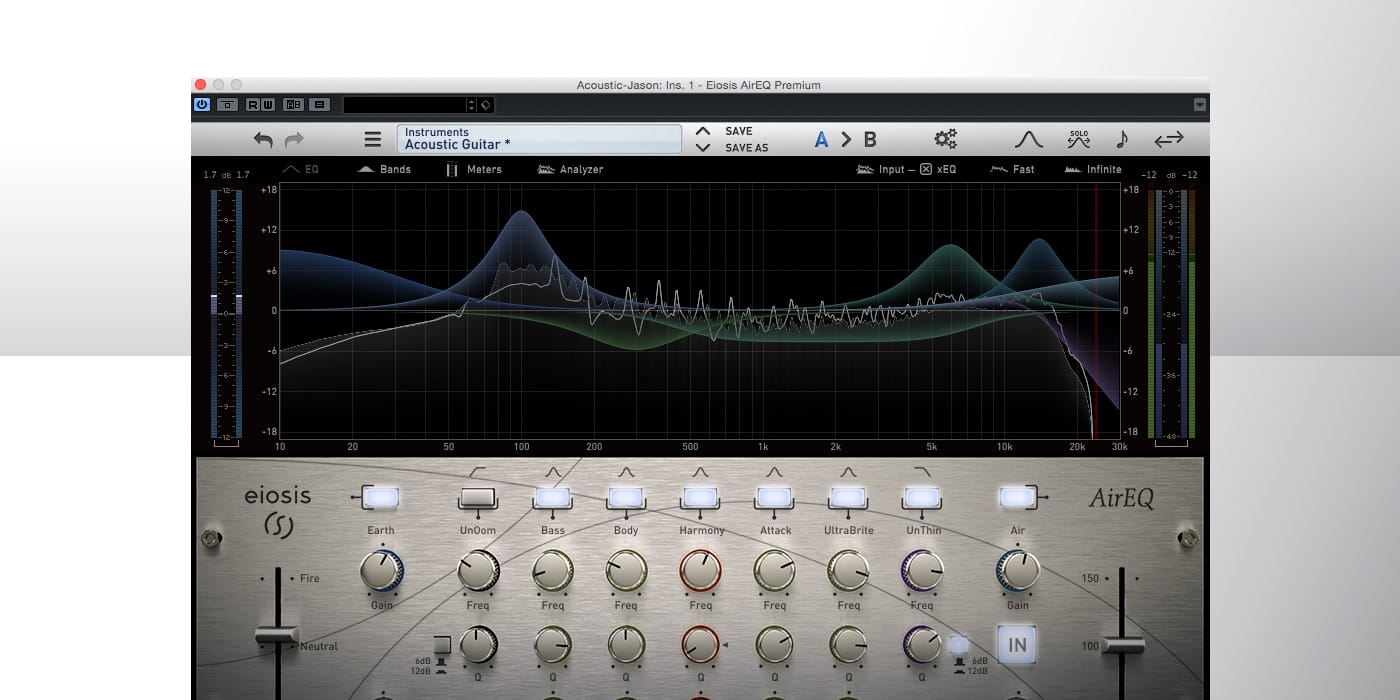Click the IN button
The image size is (1400, 700).
pyautogui.click(x=1017, y=645)
